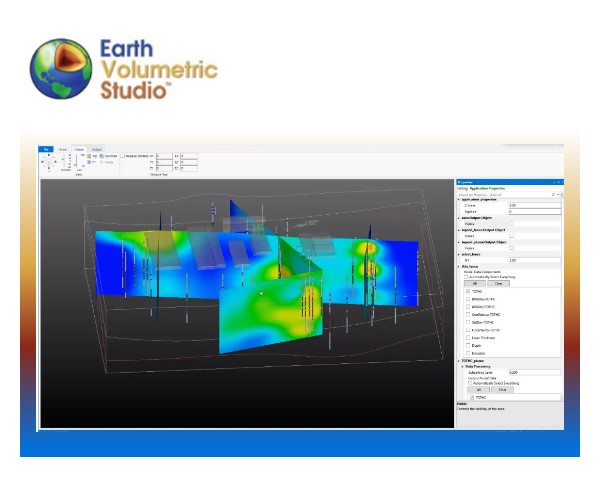Click the Fit view icon

coord(89,162)
